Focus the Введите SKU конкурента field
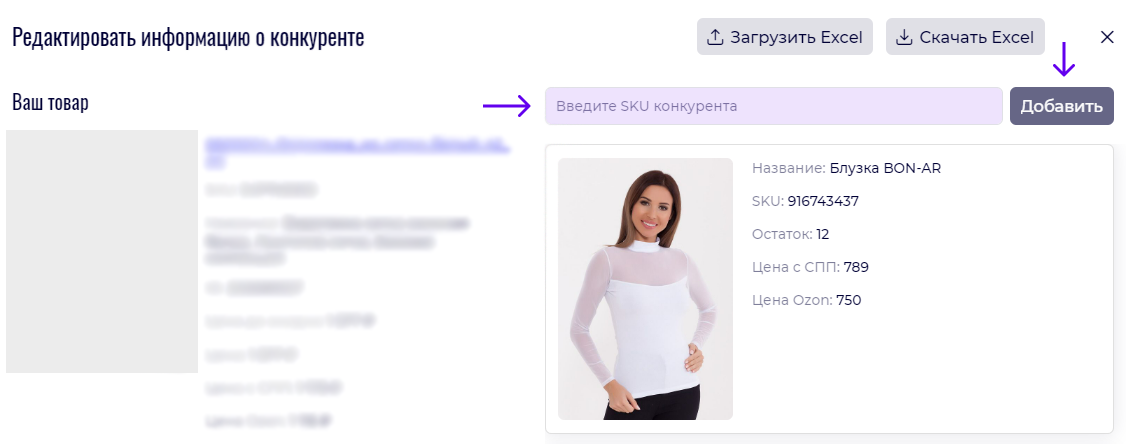 click(x=774, y=106)
